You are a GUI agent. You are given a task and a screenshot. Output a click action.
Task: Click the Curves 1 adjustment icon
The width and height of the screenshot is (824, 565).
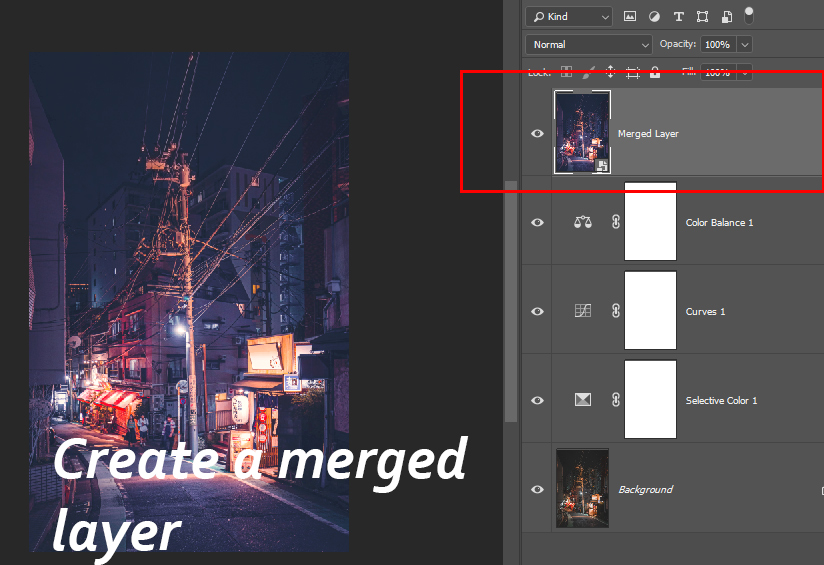pyautogui.click(x=583, y=311)
